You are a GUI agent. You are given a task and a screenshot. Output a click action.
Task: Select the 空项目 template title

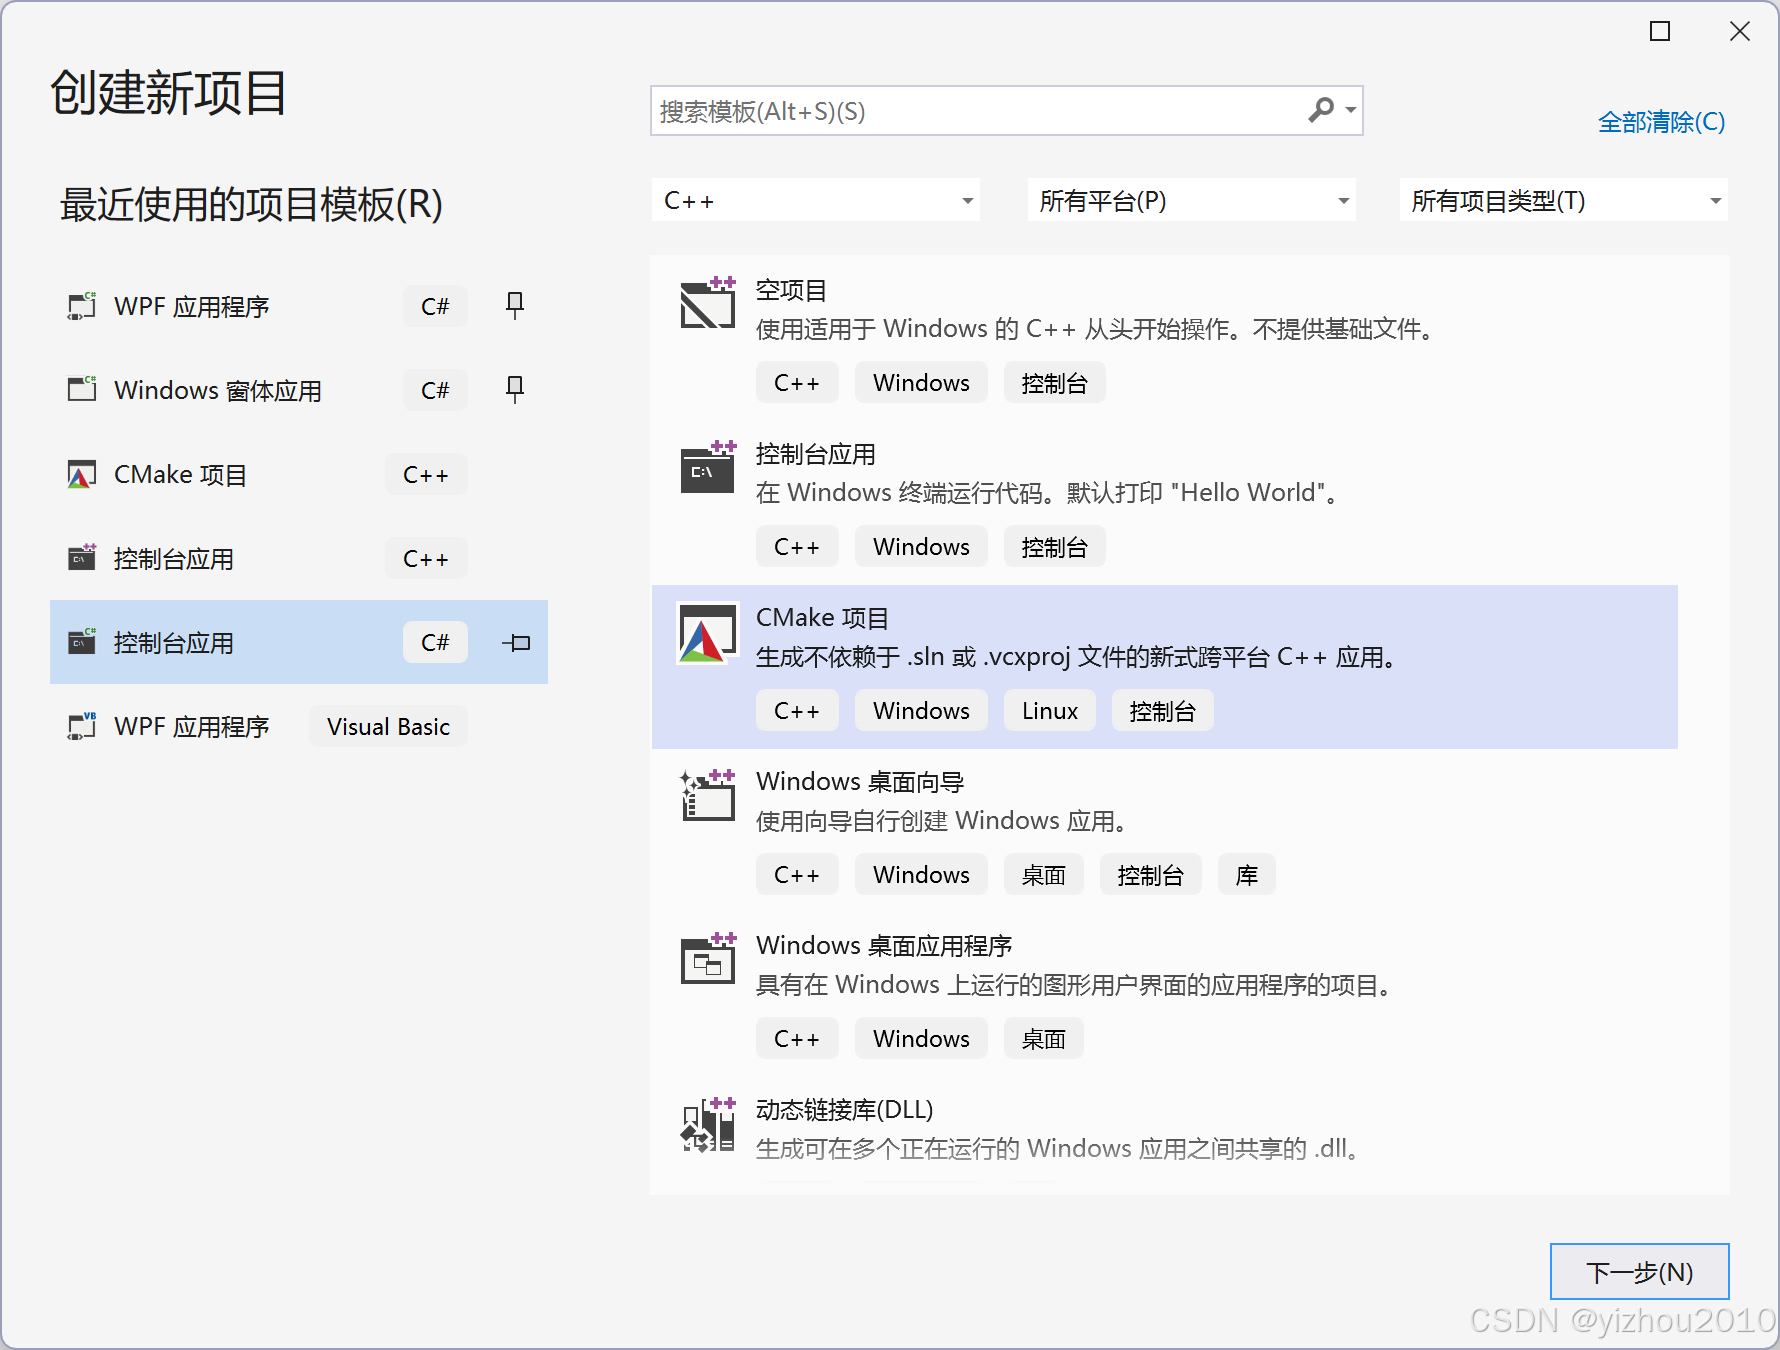(791, 290)
